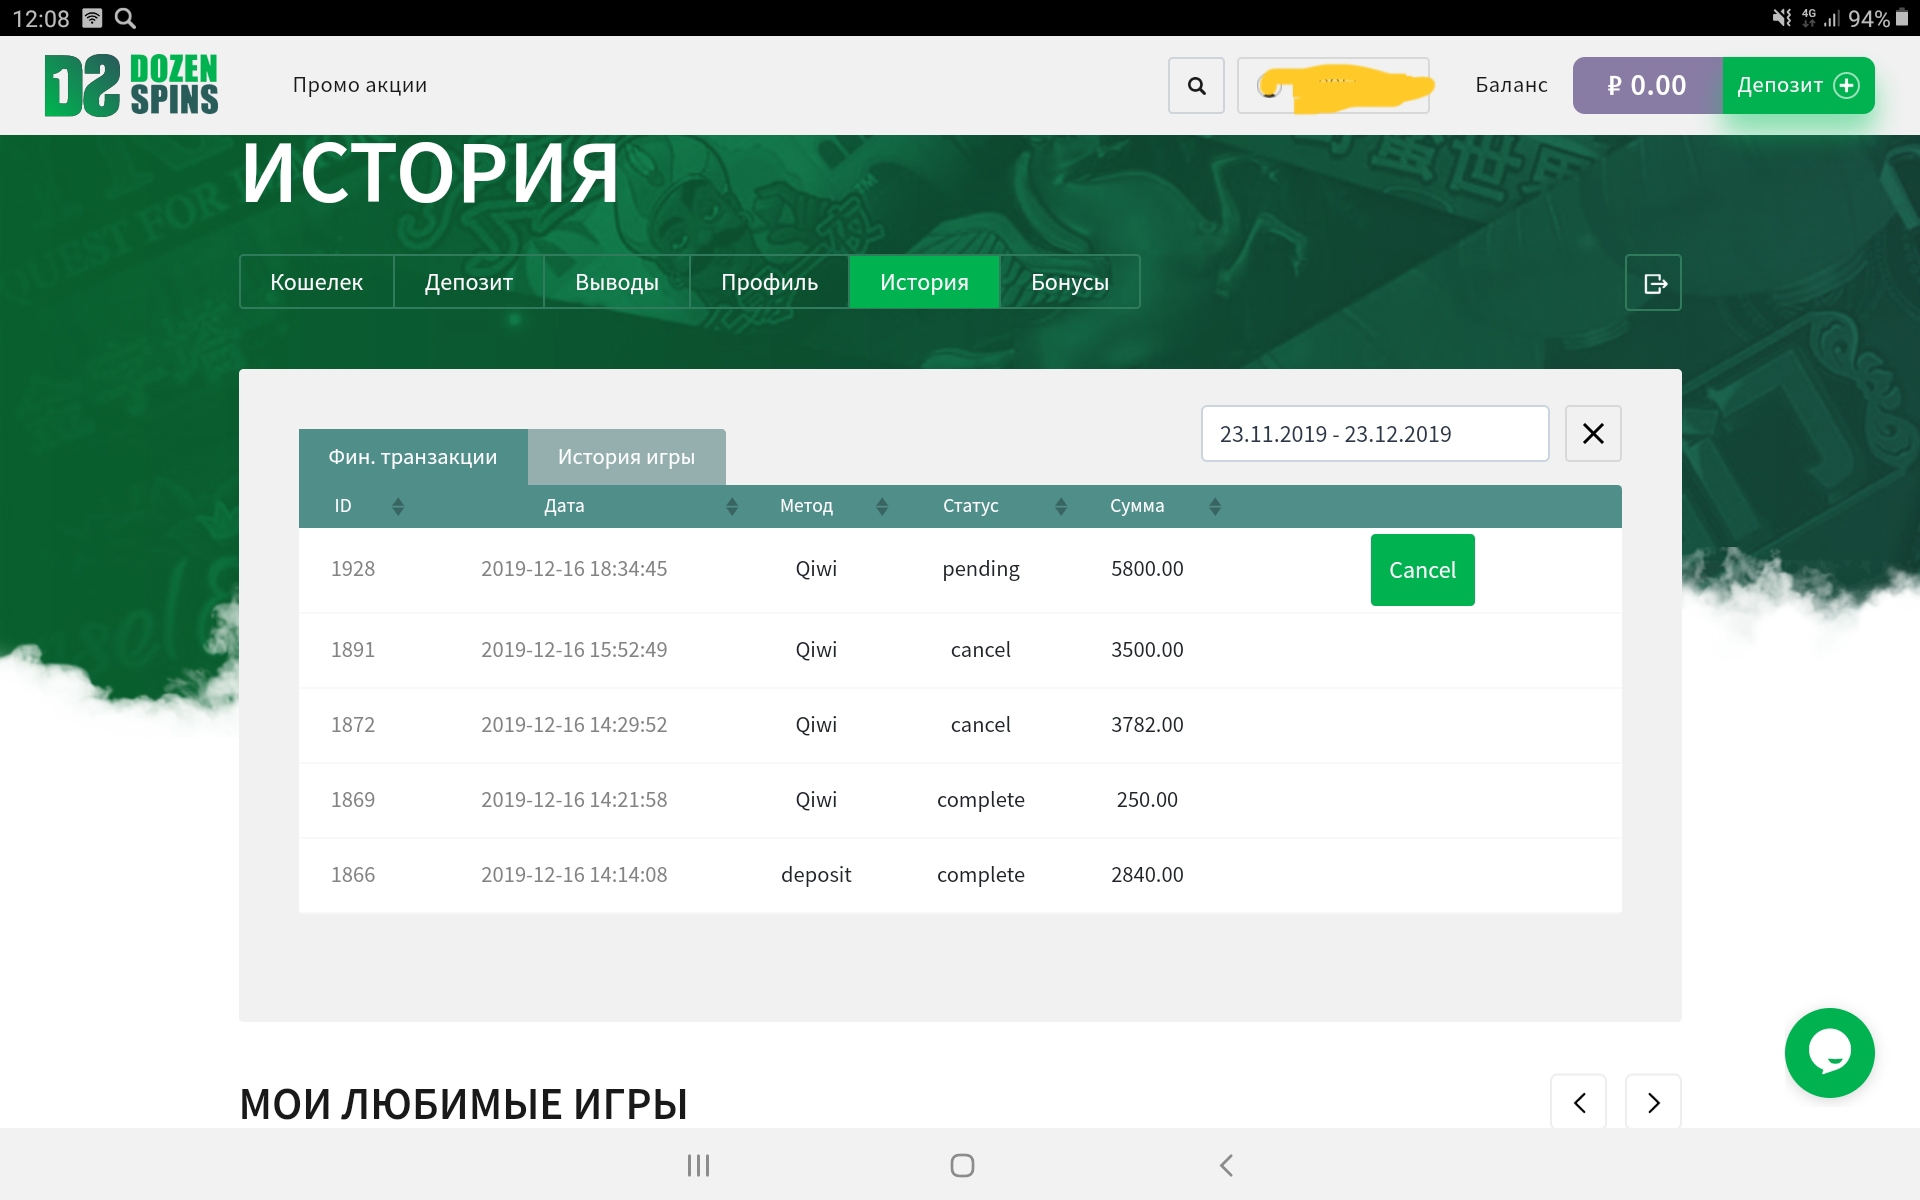Cancel the pending 5800.00 withdrawal

[1422, 570]
